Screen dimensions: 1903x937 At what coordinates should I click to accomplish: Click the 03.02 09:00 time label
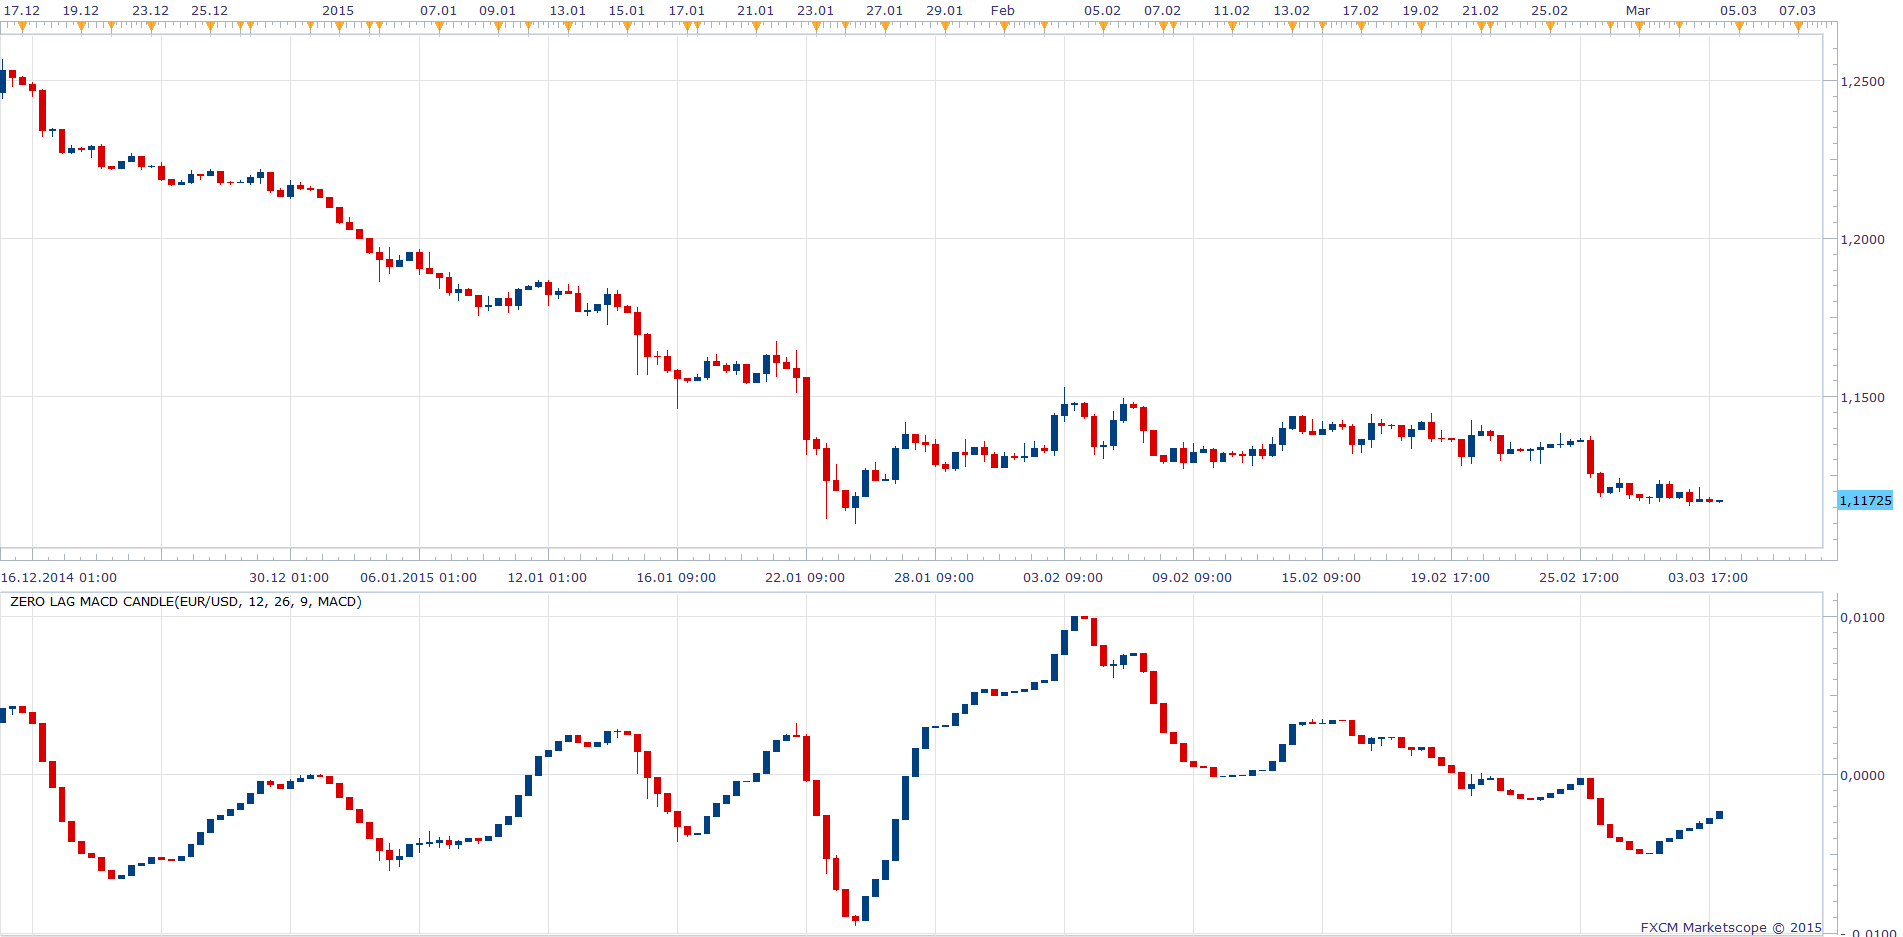tap(1063, 578)
